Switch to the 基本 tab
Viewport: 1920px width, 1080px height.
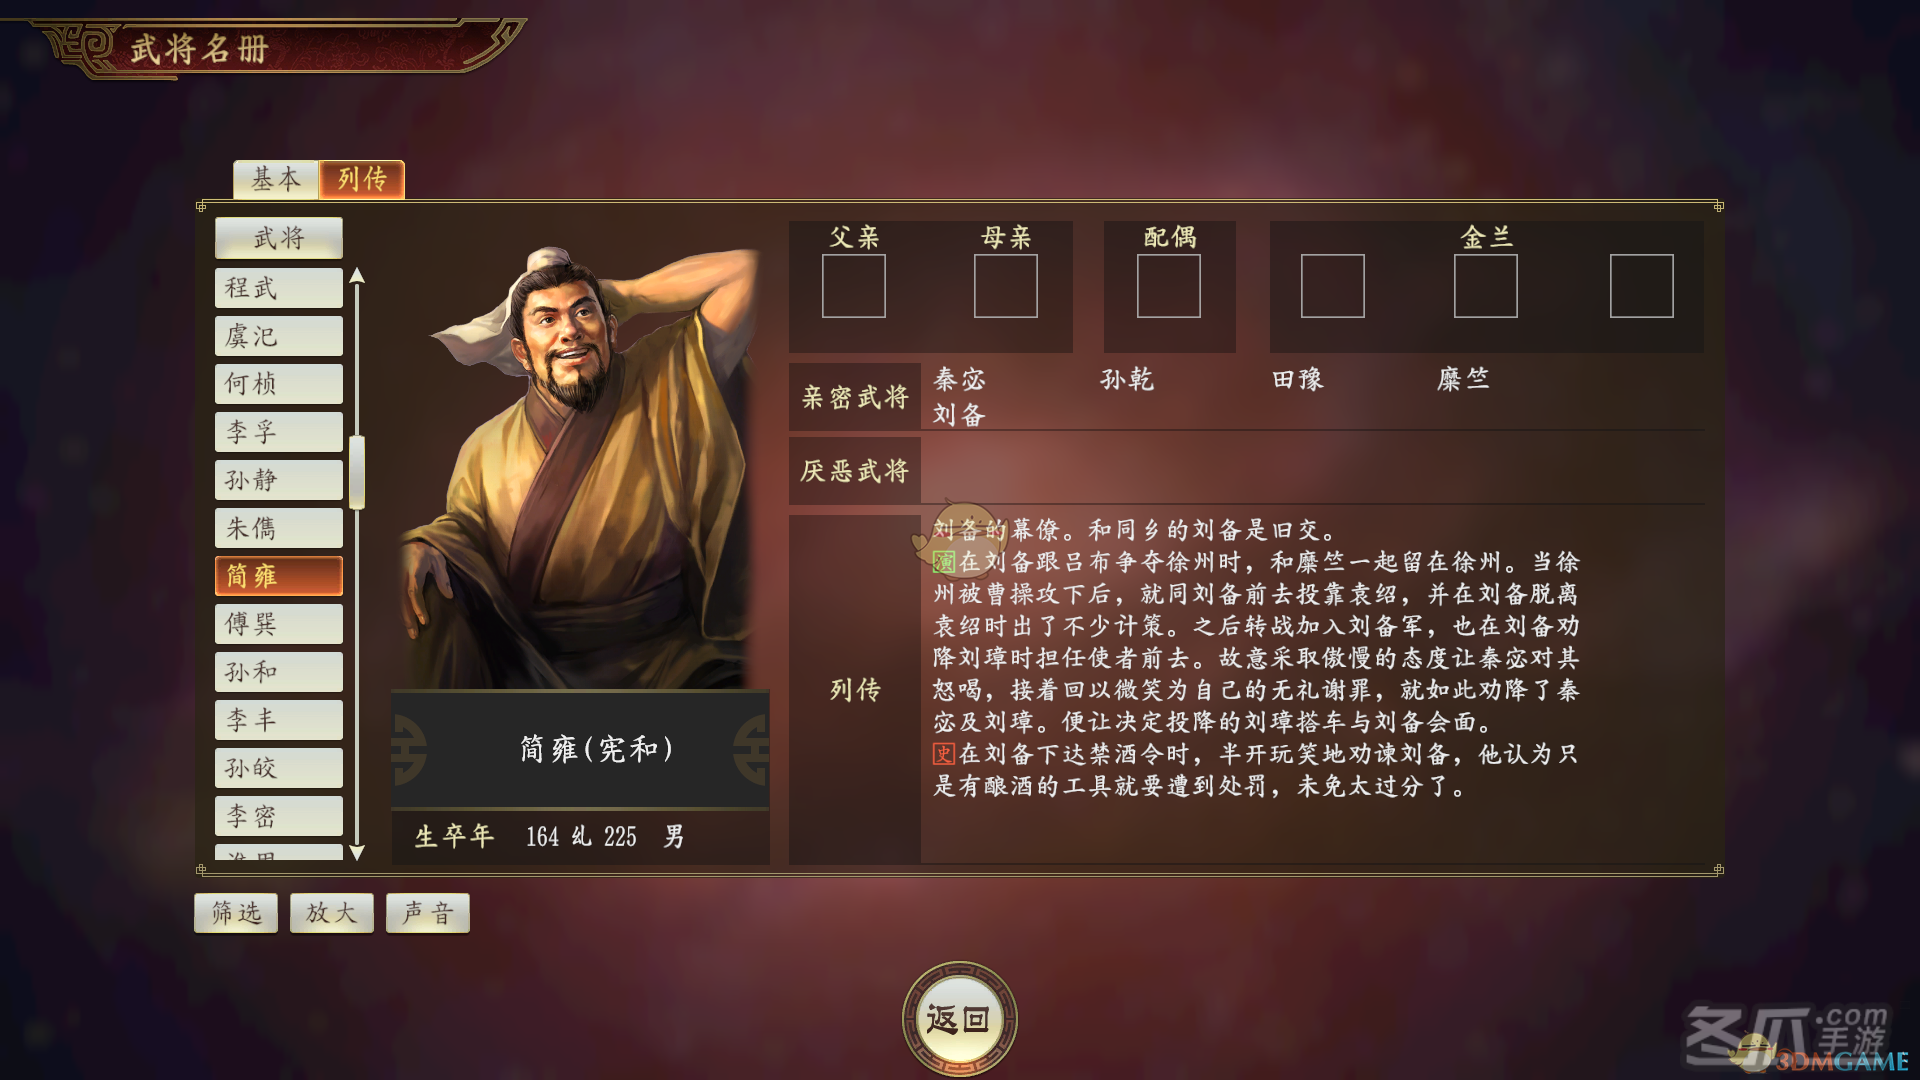[x=276, y=180]
